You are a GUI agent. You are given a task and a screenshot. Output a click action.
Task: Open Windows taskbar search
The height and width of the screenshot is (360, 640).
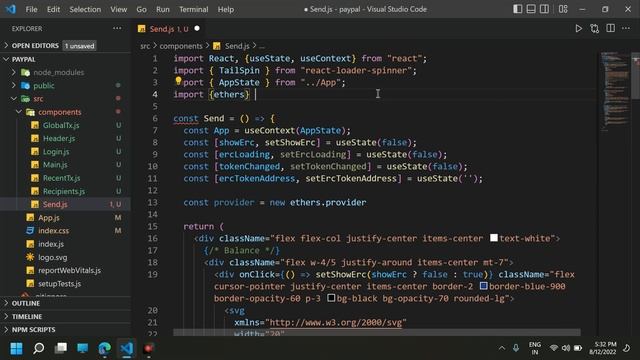pyautogui.click(x=38, y=348)
